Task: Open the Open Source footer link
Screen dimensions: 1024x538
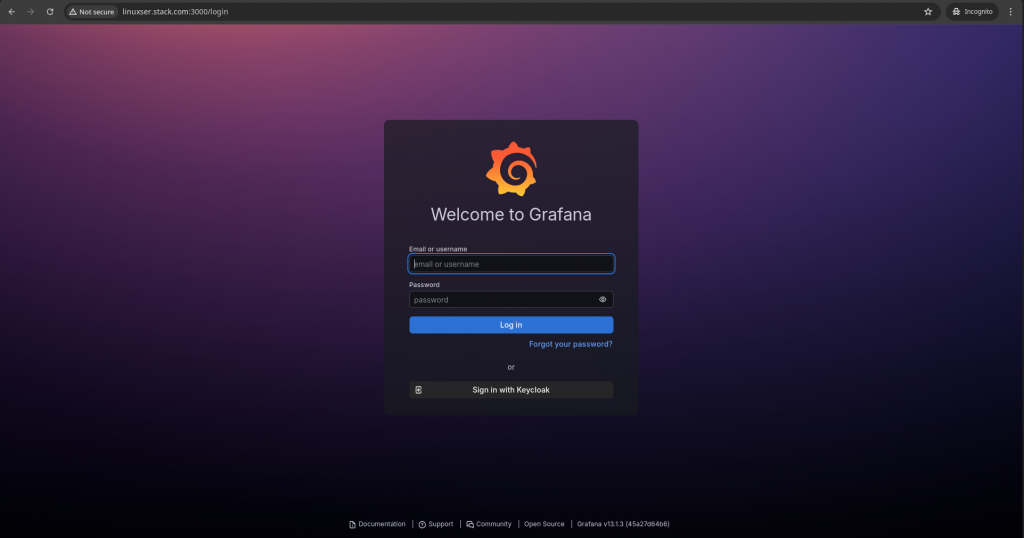Action: [544, 524]
